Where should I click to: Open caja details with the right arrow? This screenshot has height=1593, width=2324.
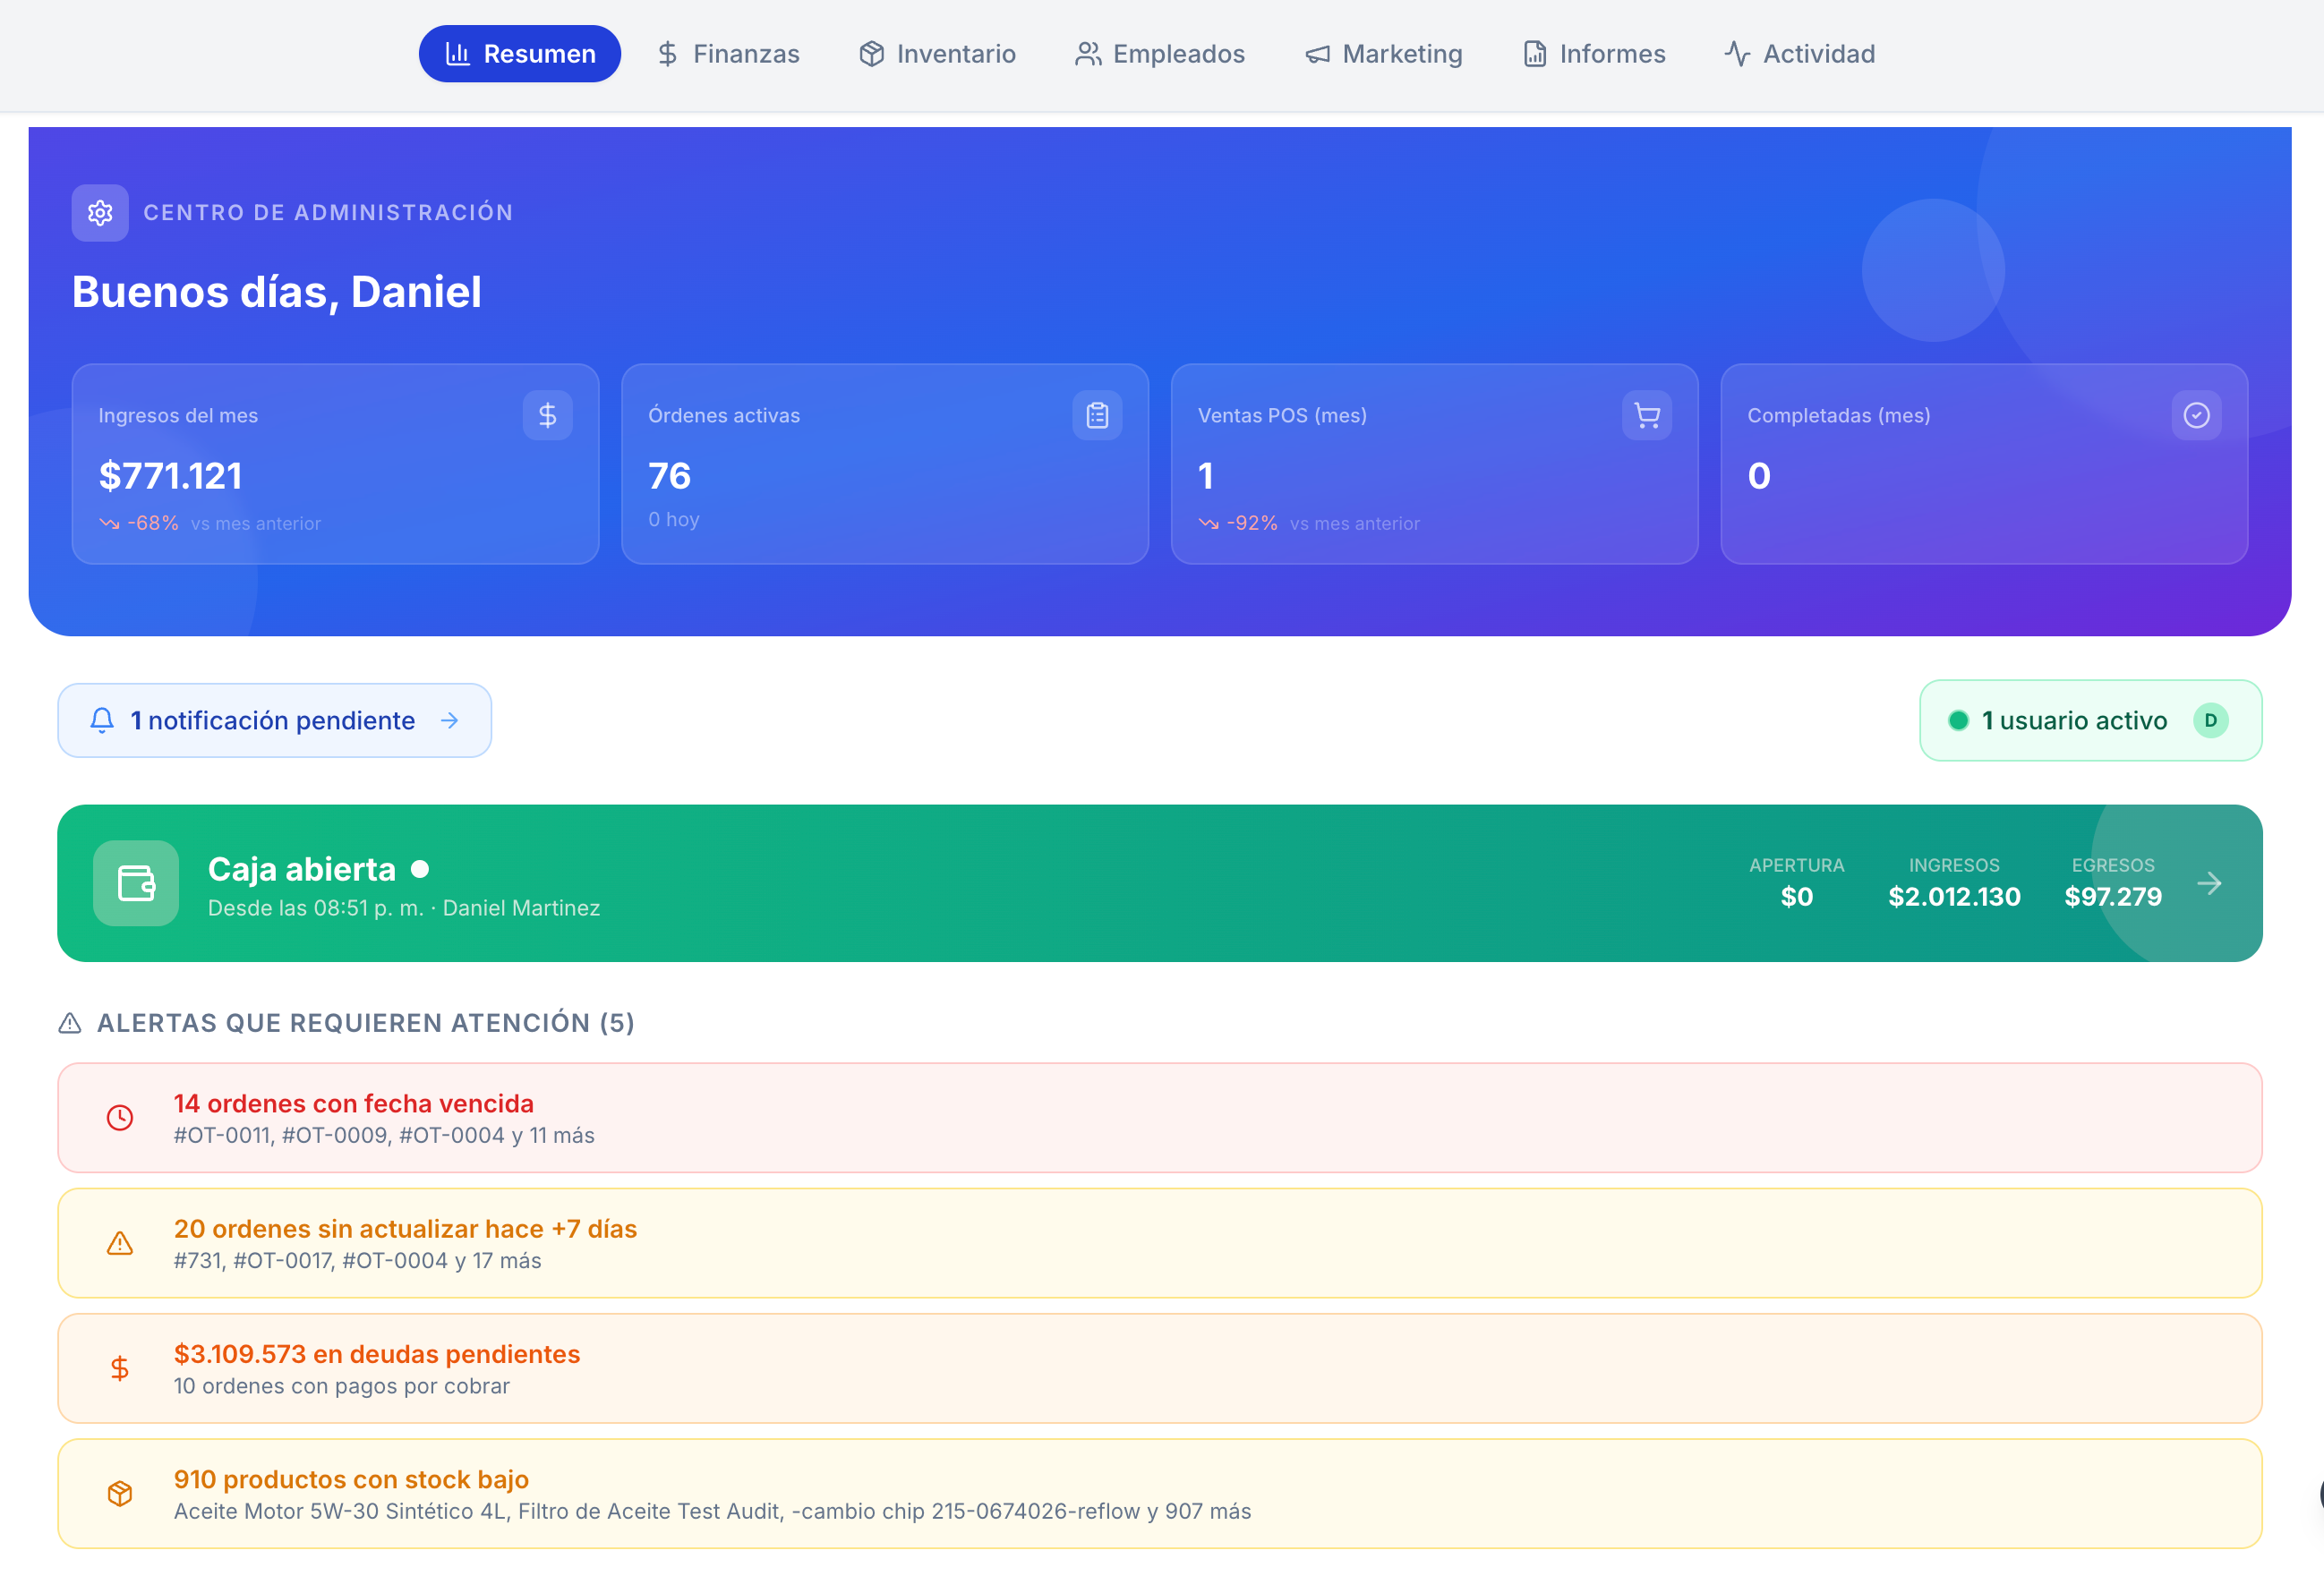2210,883
